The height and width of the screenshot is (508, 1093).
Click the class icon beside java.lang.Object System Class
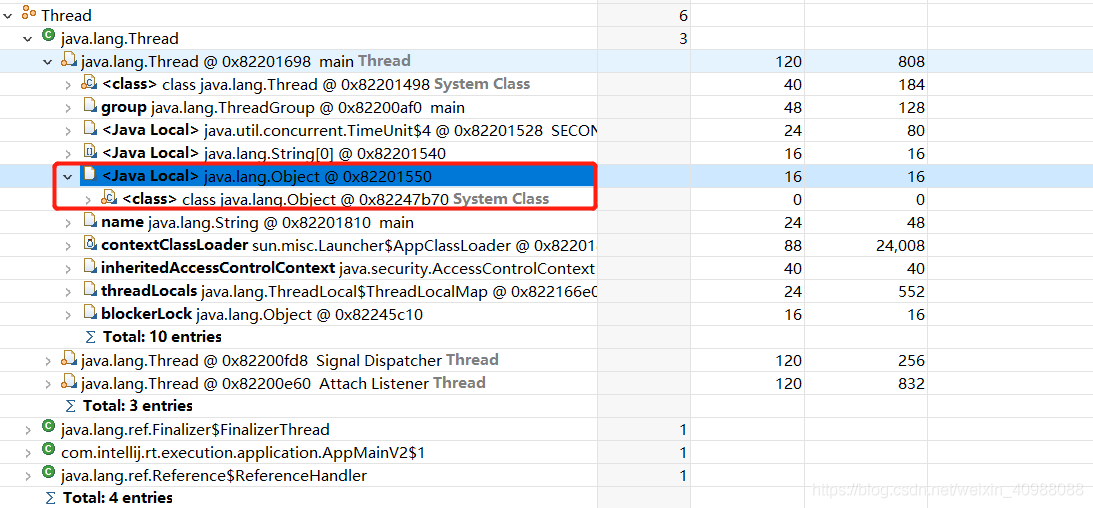coord(109,199)
